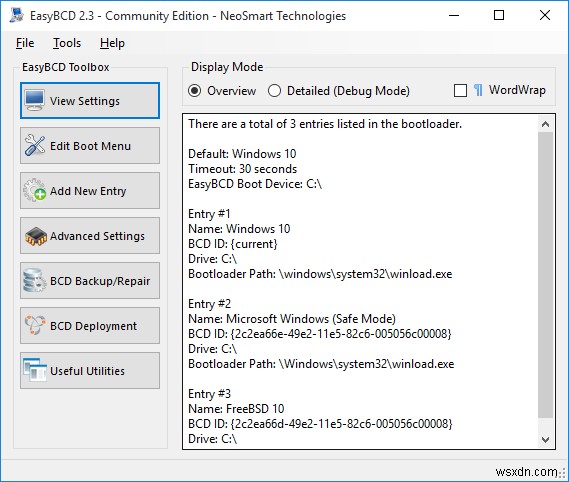Click the 'Name: Windows 10' line
Screen dimensions: 569x482
point(239,229)
